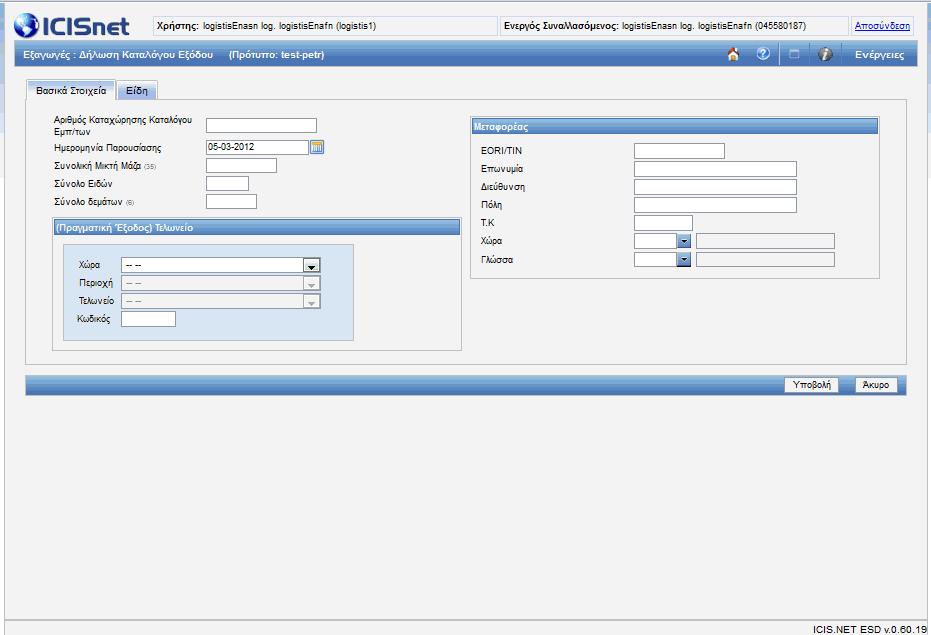Click the Αποσύνδεση logout link
Image resolution: width=931 pixels, height=635 pixels.
882,26
